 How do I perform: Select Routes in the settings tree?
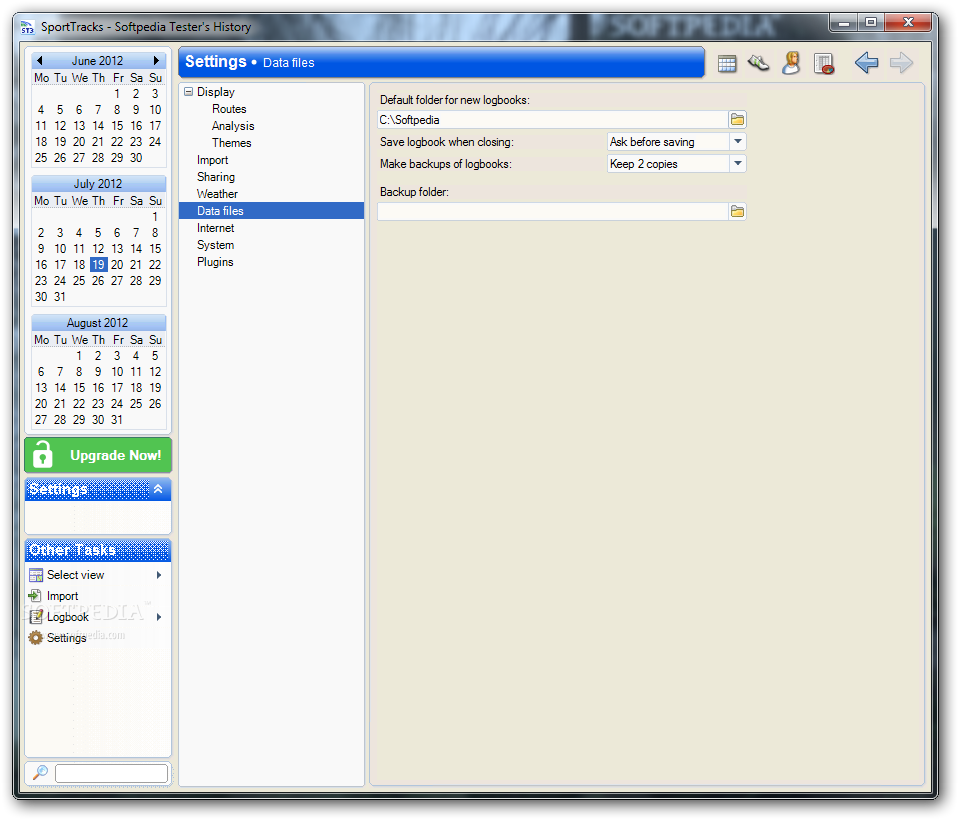pos(229,109)
